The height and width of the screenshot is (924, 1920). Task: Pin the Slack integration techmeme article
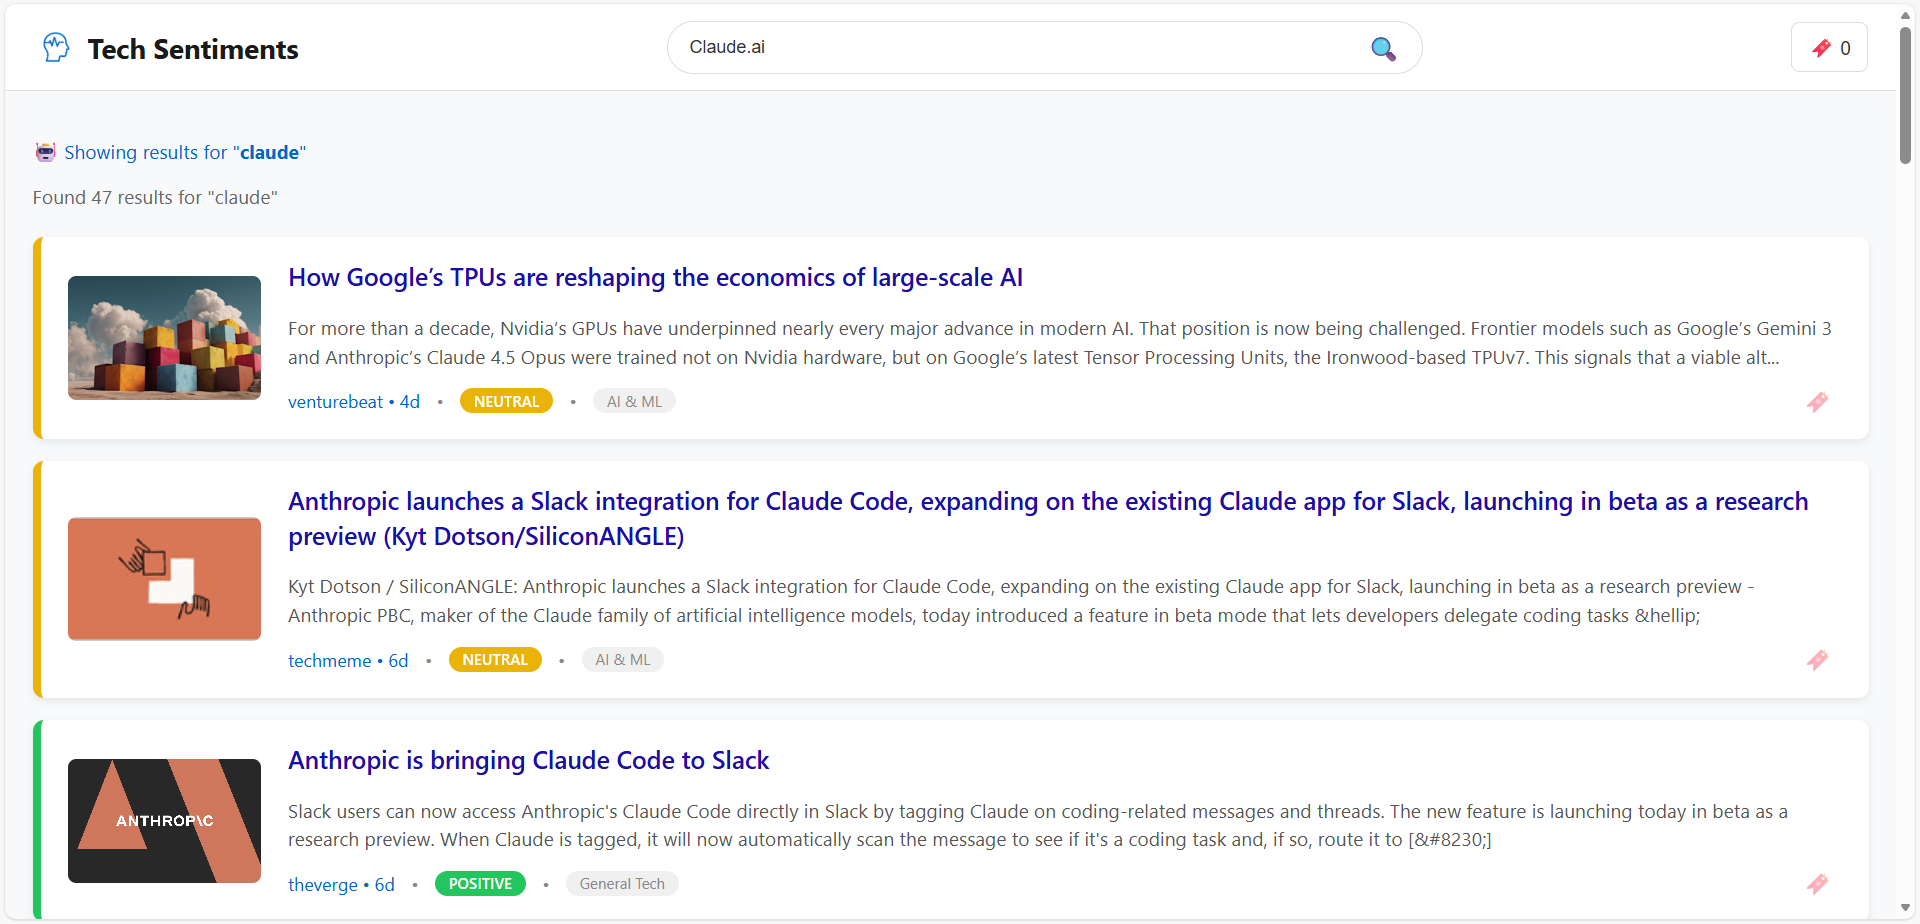click(x=1817, y=660)
